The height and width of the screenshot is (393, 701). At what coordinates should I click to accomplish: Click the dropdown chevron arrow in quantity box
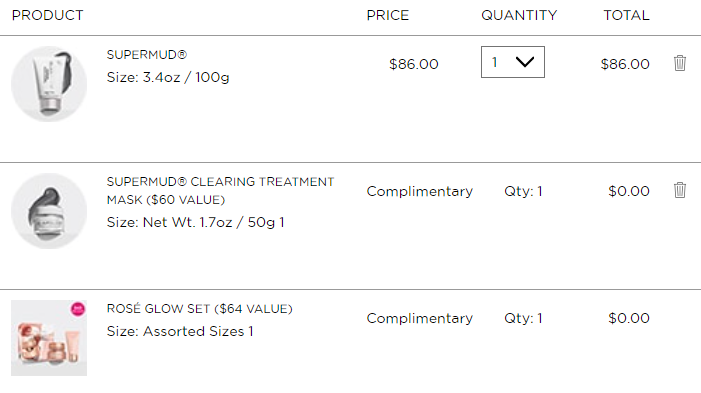(x=525, y=62)
